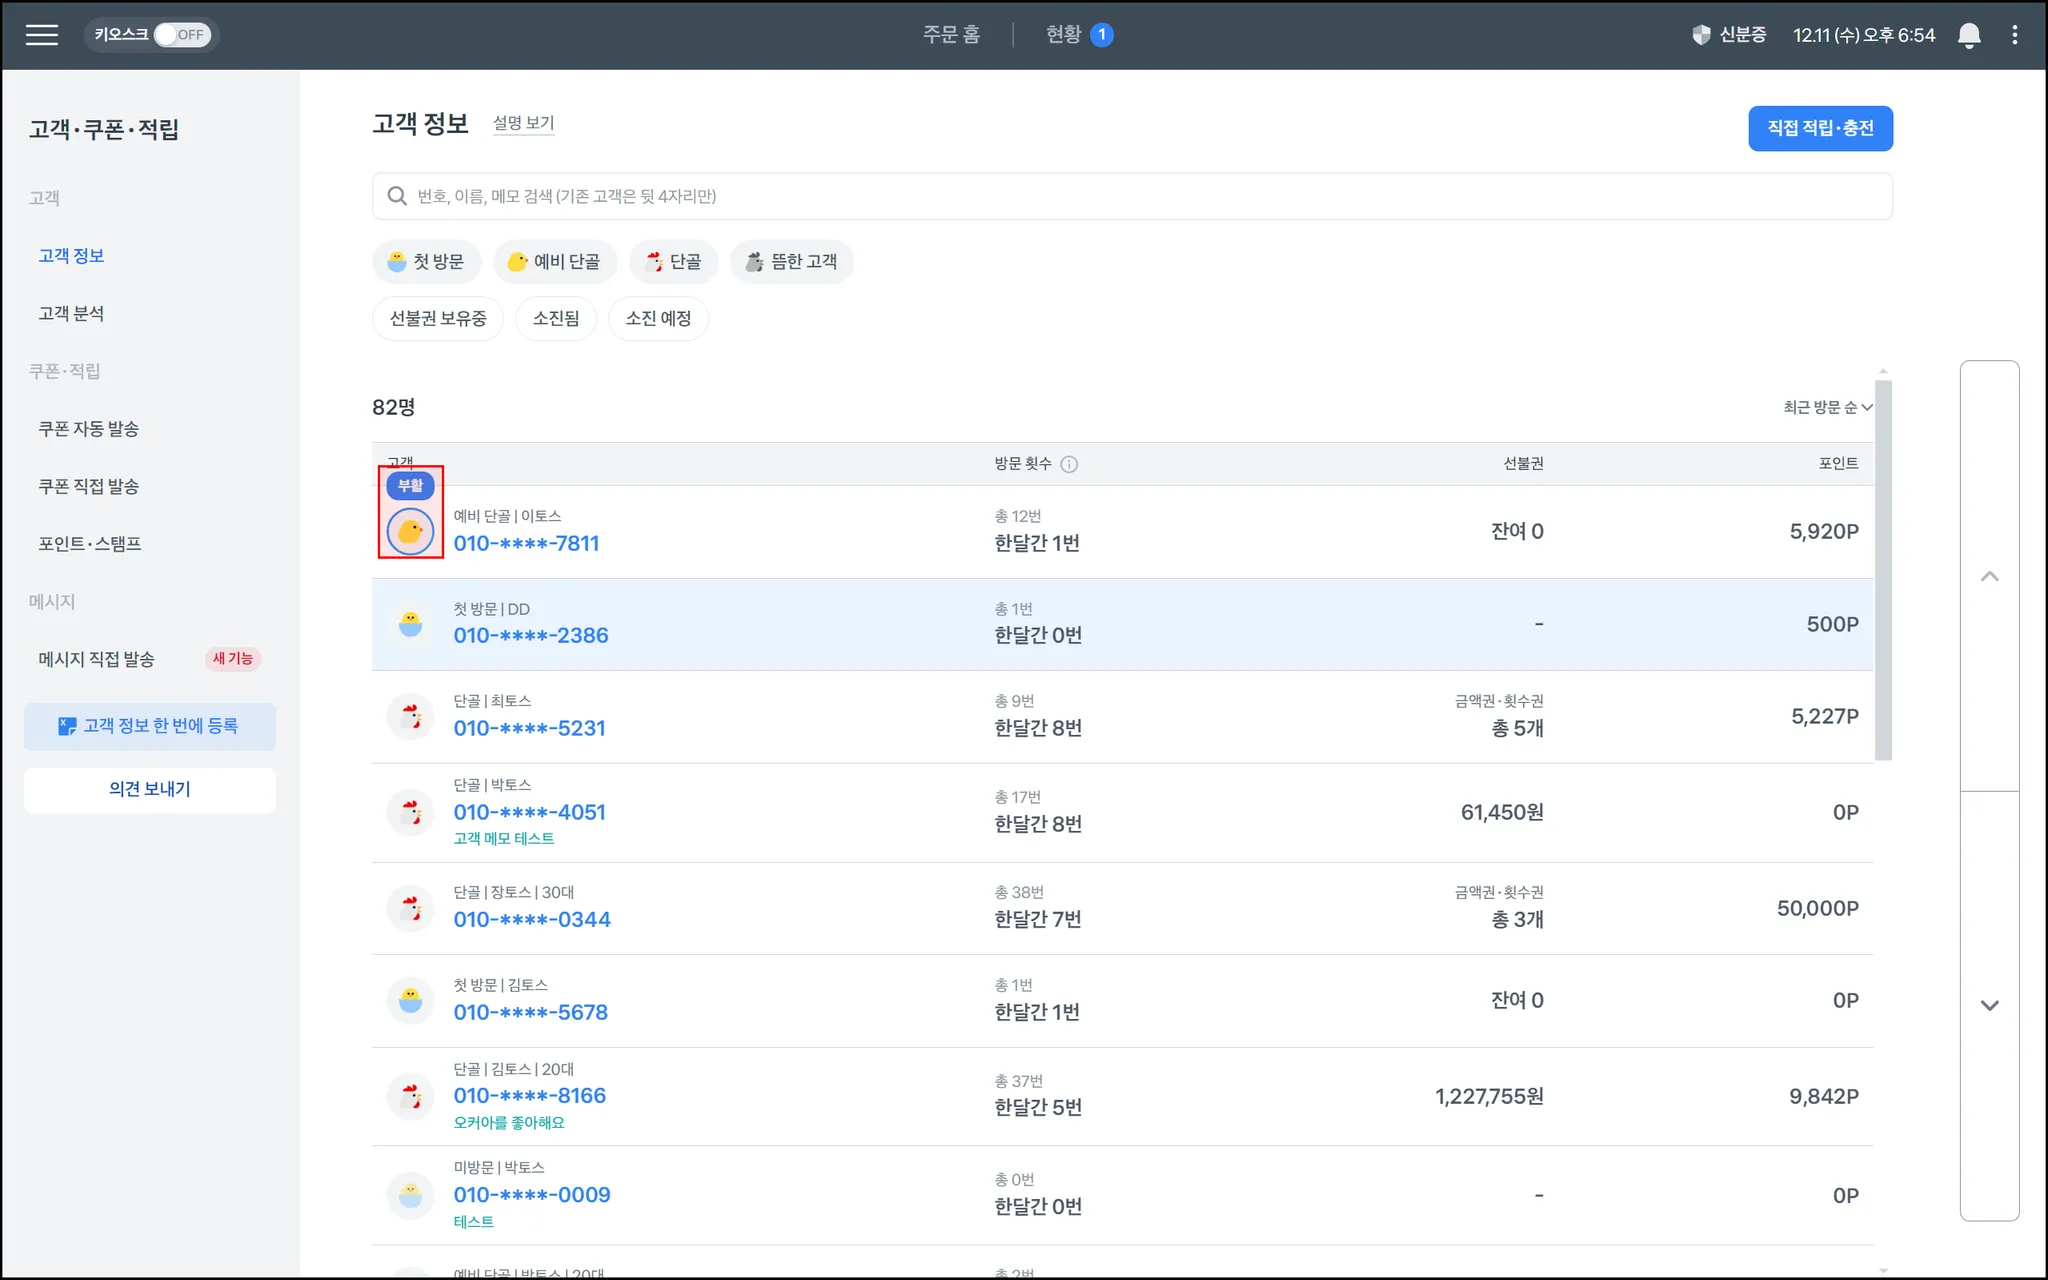Screen dimensions: 2048x1280
Task: Enable the 선불권 보유중 filter chip
Action: click(x=438, y=319)
